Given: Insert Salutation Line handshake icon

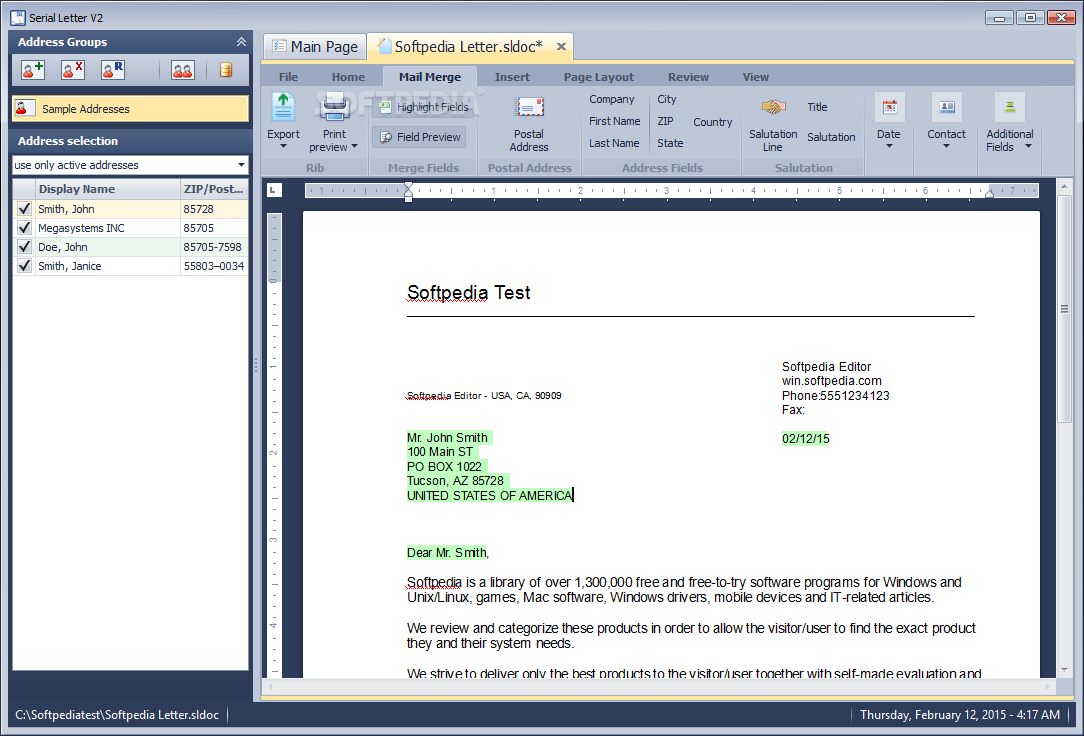Looking at the screenshot, I should [x=773, y=107].
